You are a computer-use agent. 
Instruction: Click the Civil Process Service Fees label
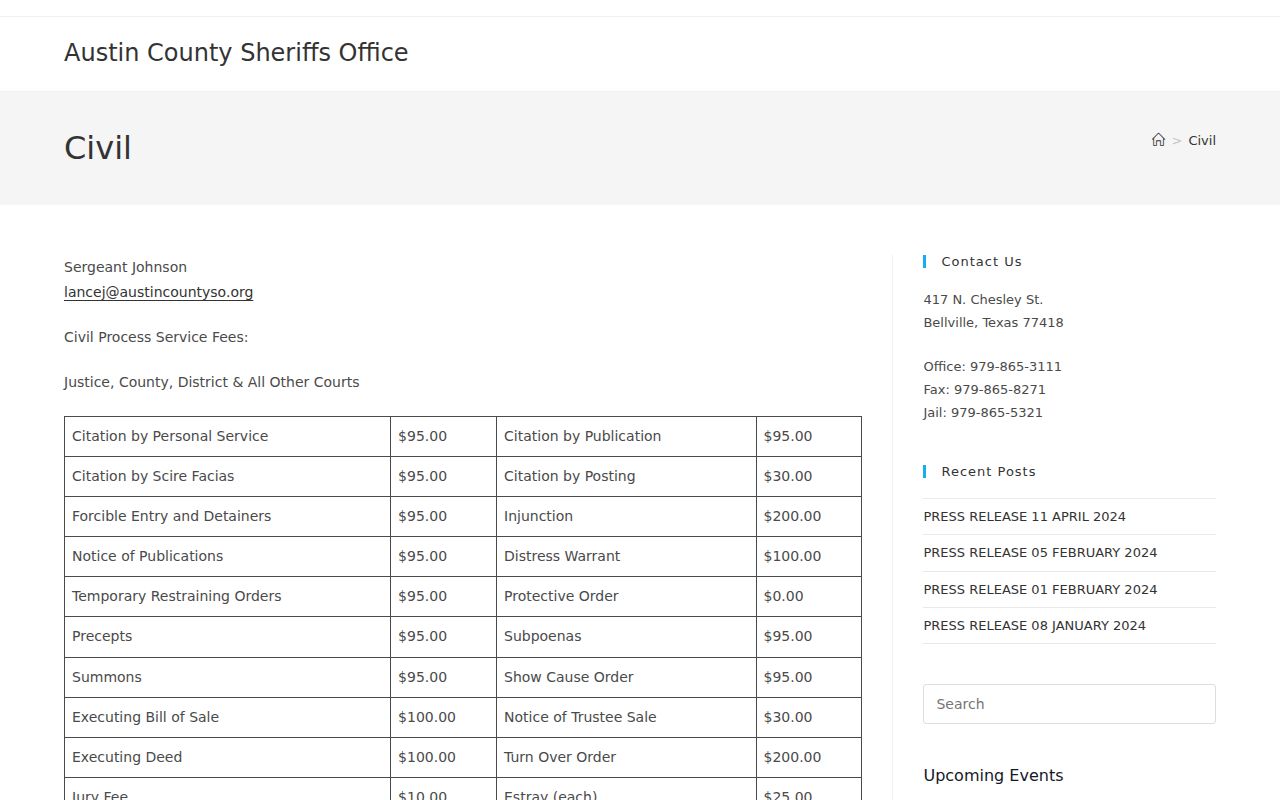156,337
